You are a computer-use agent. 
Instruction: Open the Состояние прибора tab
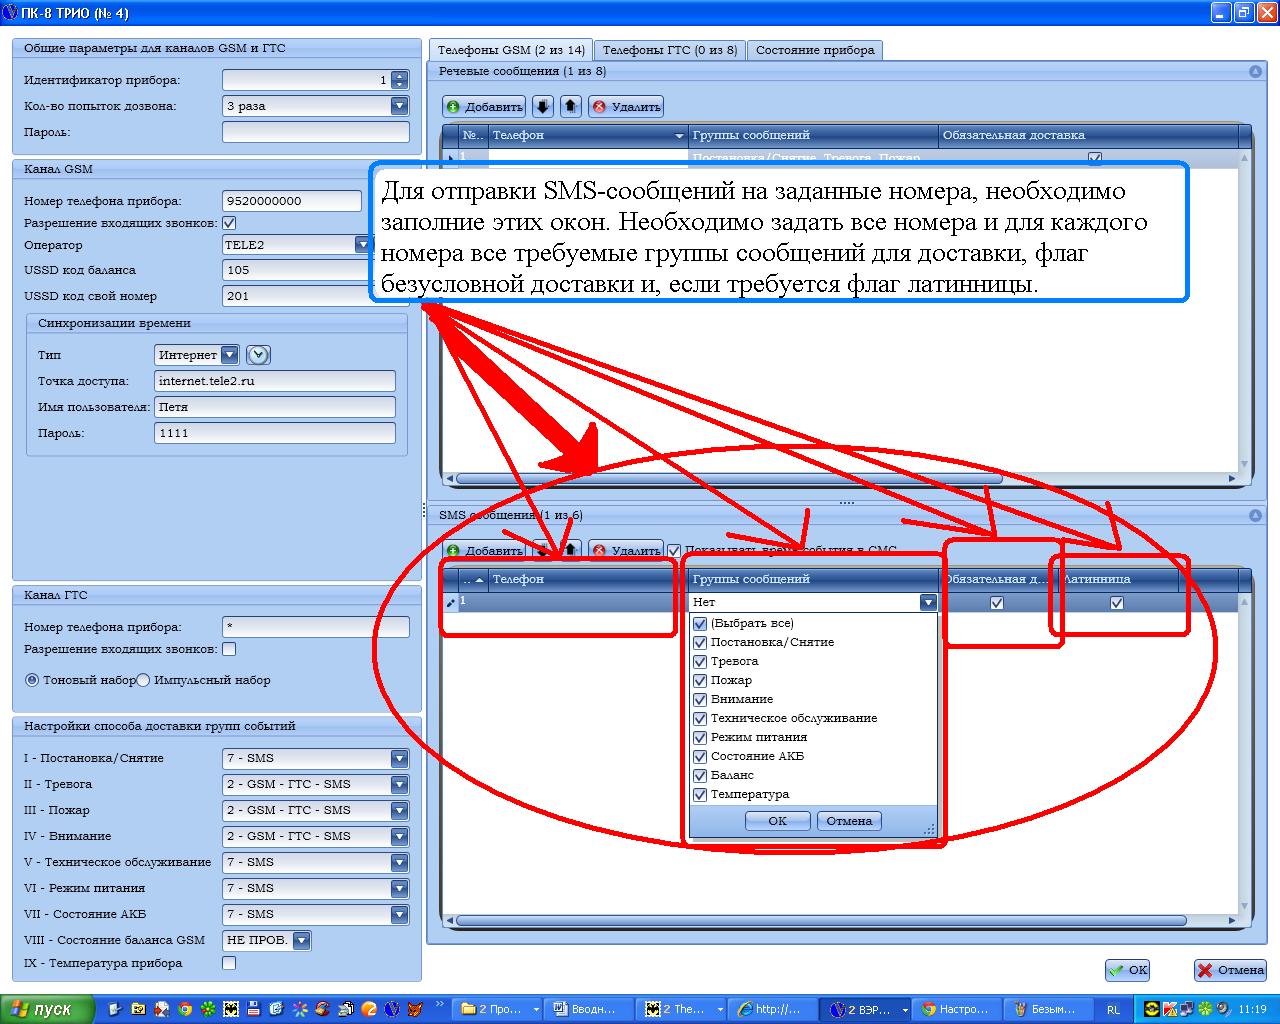coord(814,50)
